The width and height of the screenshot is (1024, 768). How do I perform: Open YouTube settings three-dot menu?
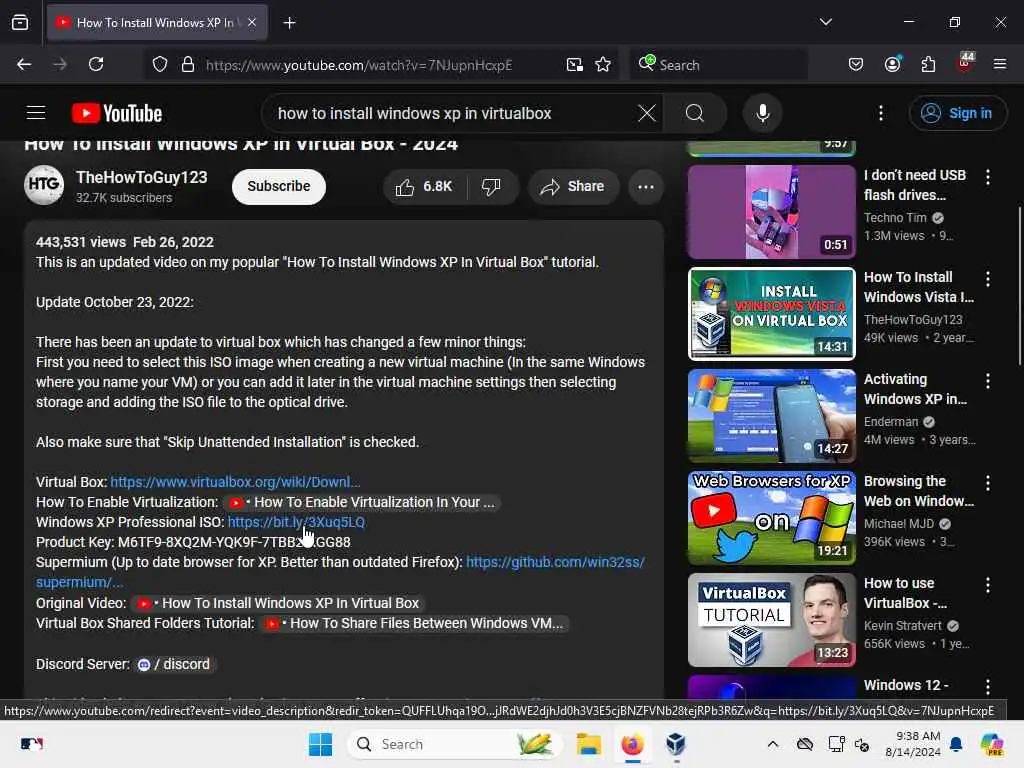coord(881,113)
